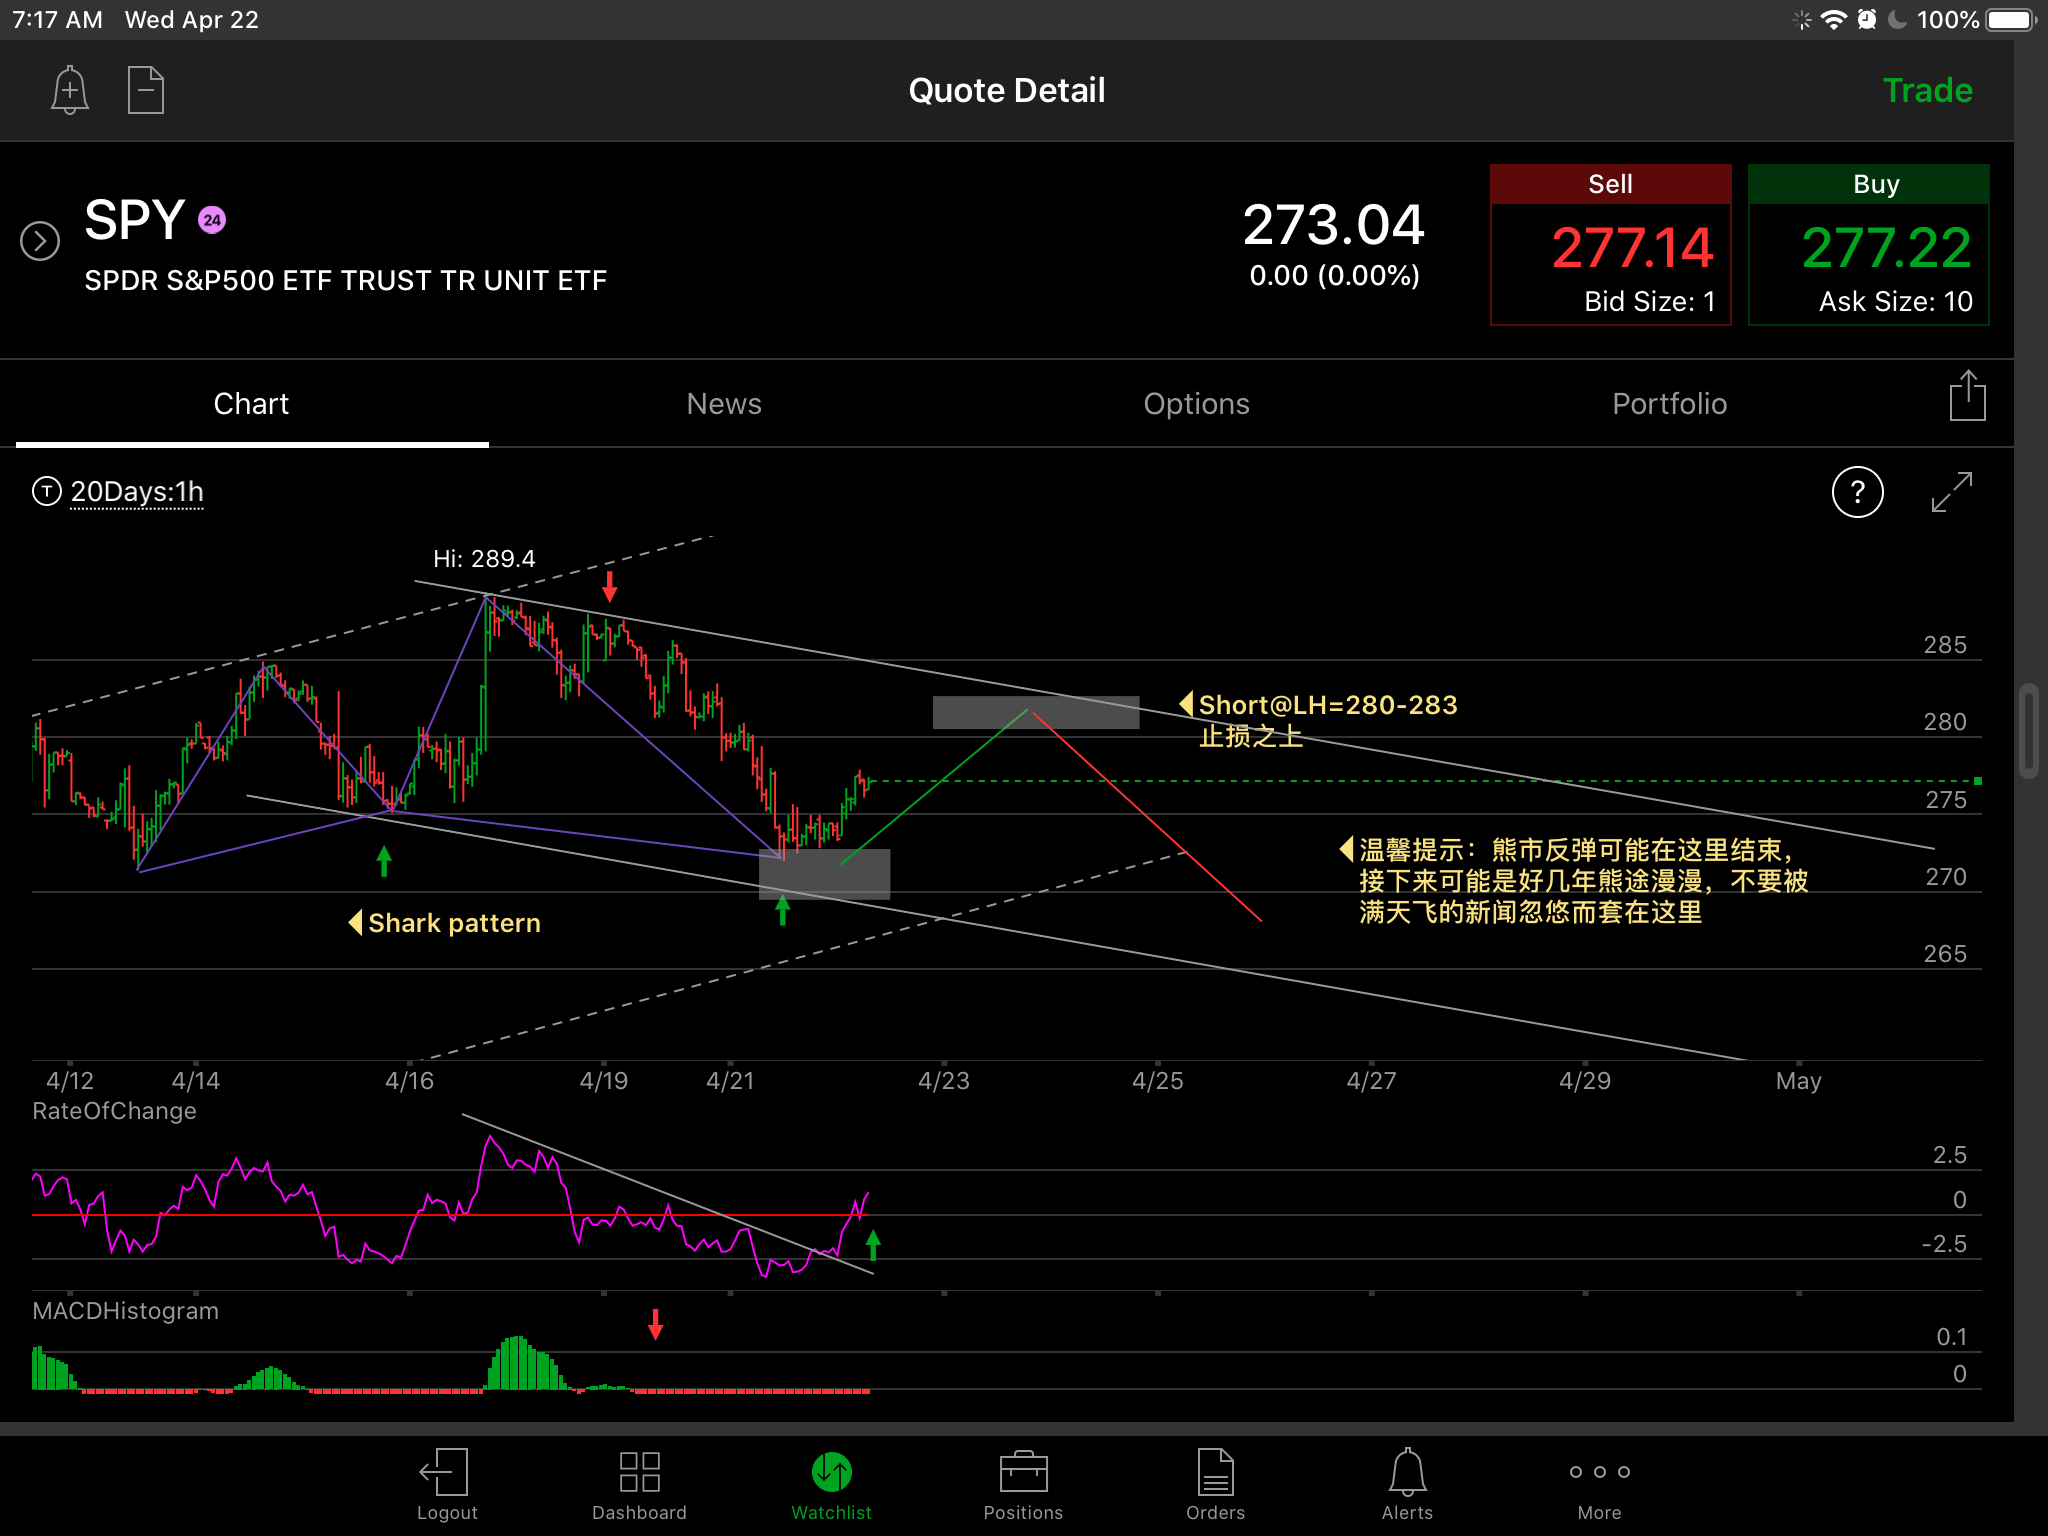
Task: Open the Positions briefcase tab
Action: pos(1023,1485)
